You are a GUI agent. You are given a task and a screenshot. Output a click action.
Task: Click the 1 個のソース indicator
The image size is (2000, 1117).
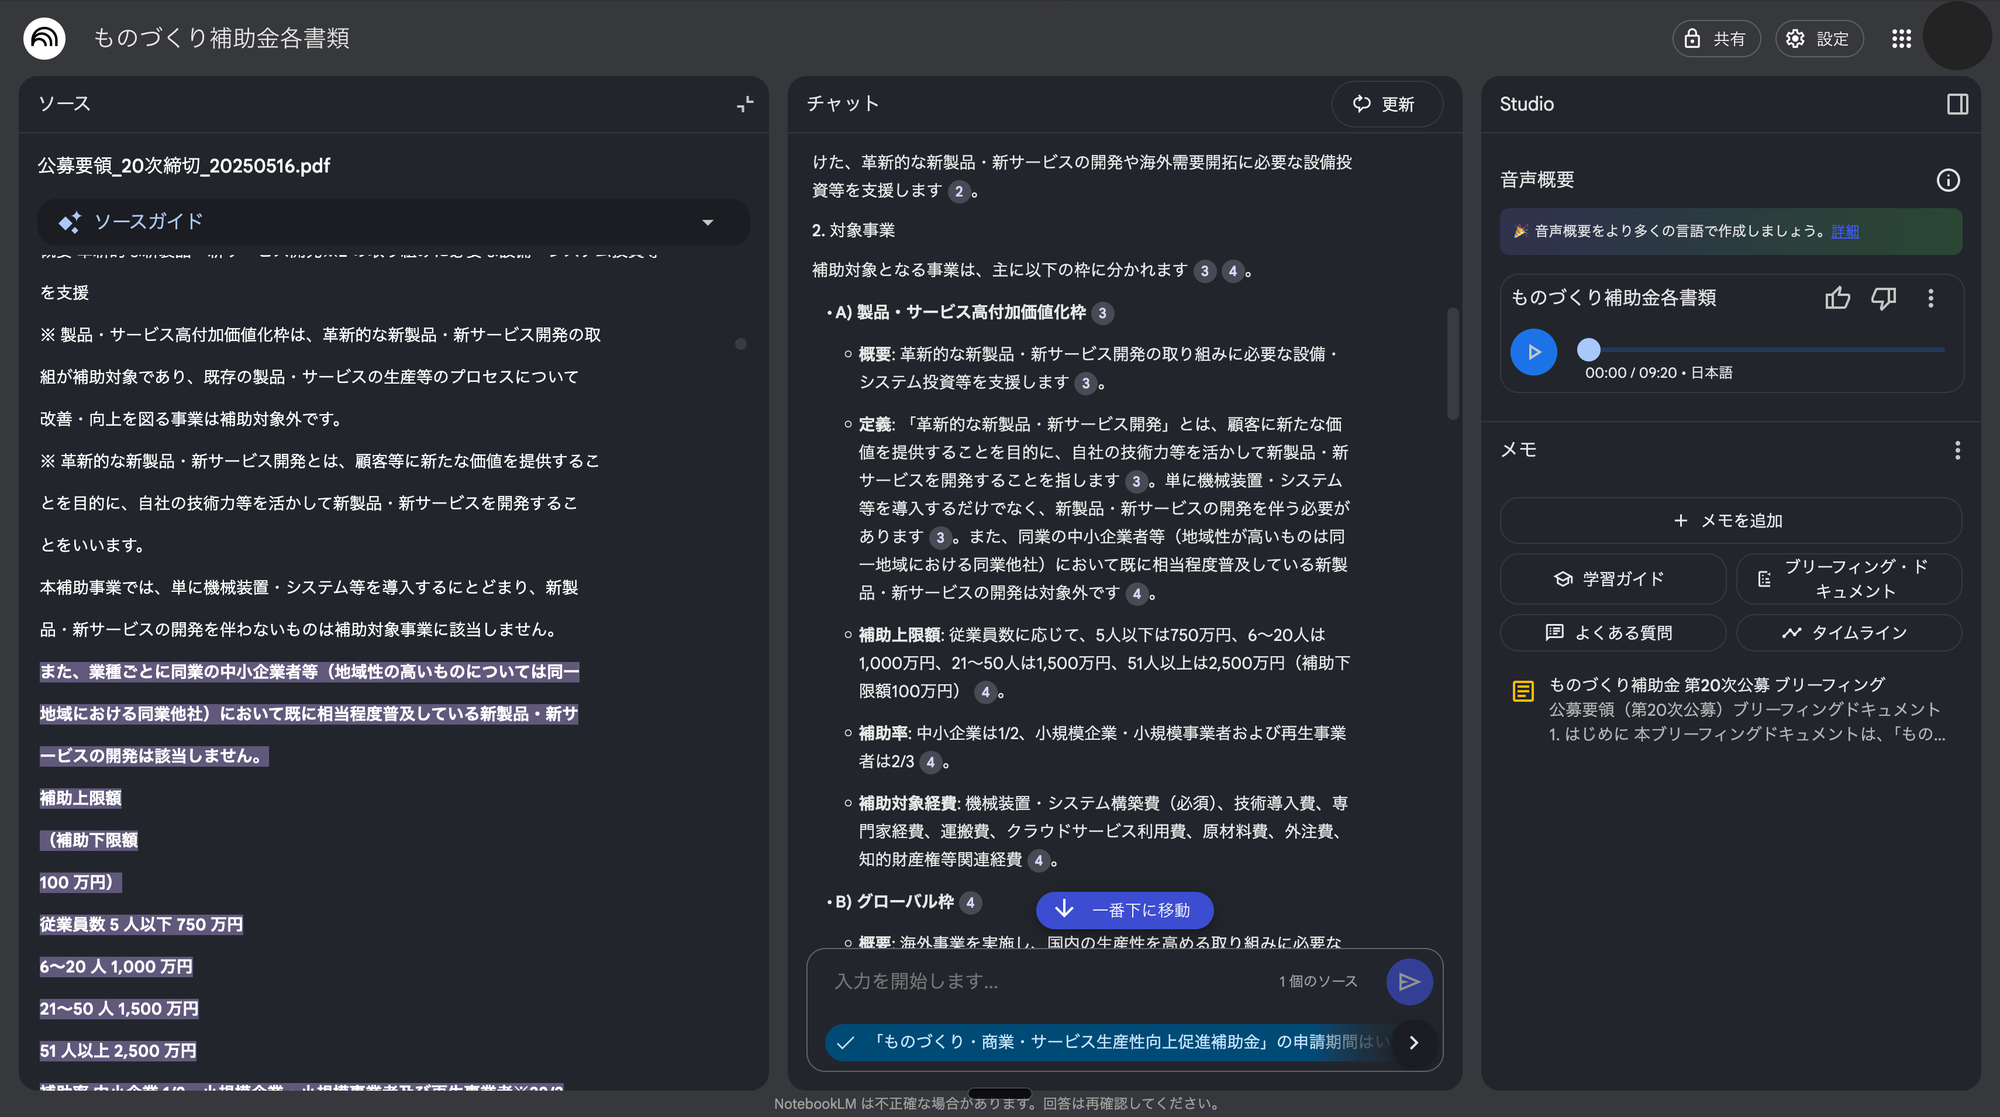tap(1318, 981)
